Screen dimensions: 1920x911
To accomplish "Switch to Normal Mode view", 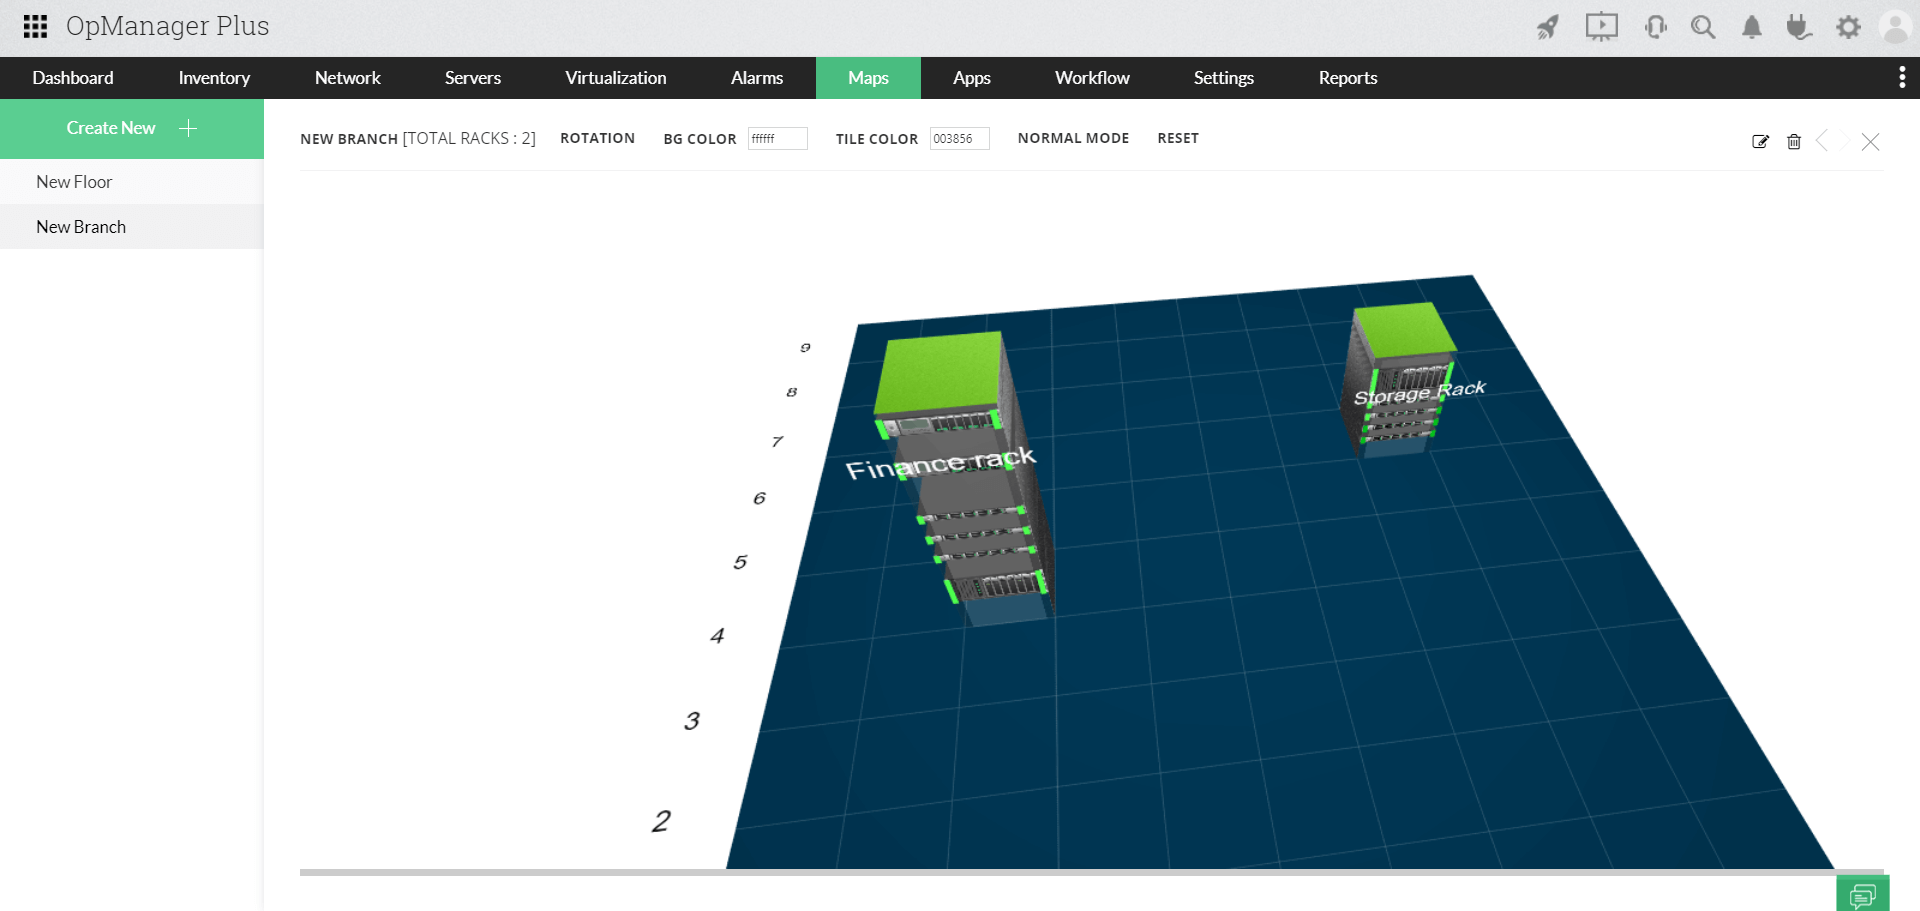I will [1073, 138].
